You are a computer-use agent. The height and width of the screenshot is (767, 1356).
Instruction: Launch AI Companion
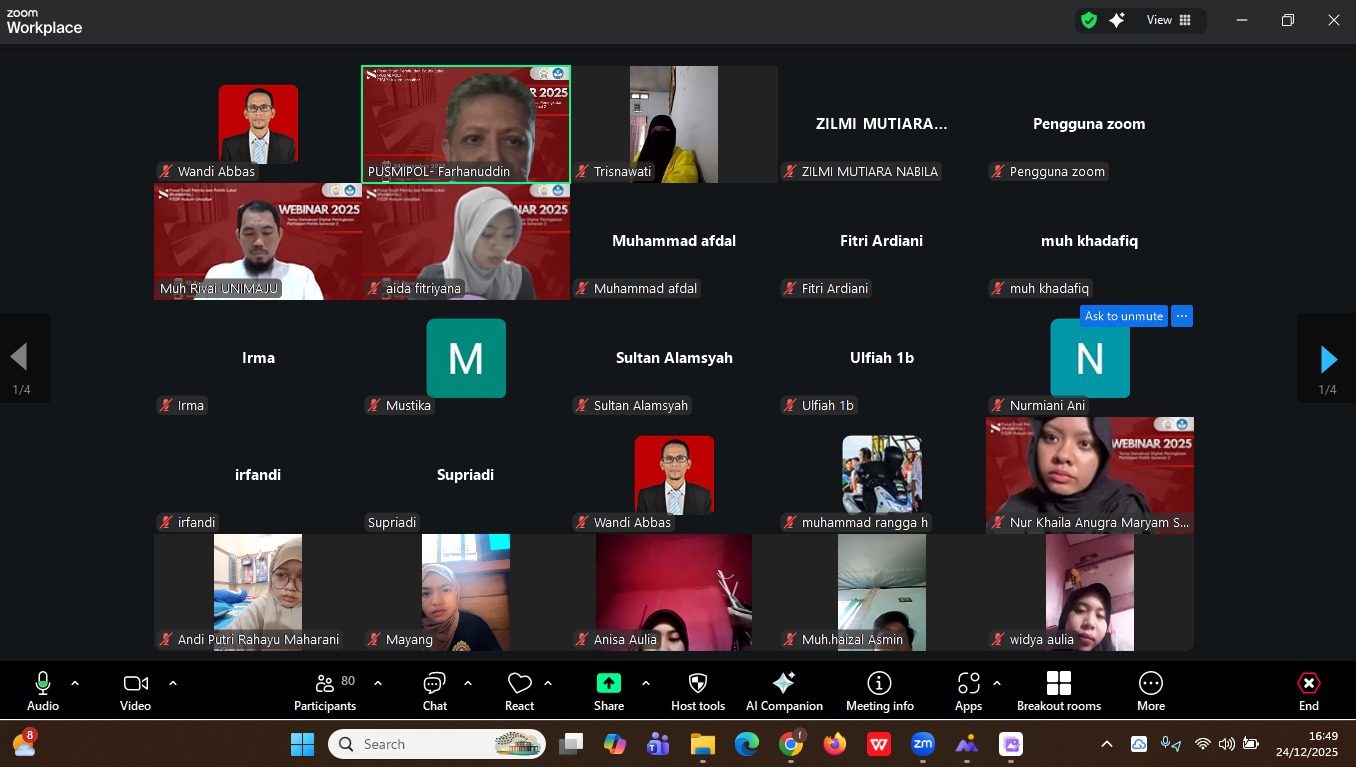point(784,690)
